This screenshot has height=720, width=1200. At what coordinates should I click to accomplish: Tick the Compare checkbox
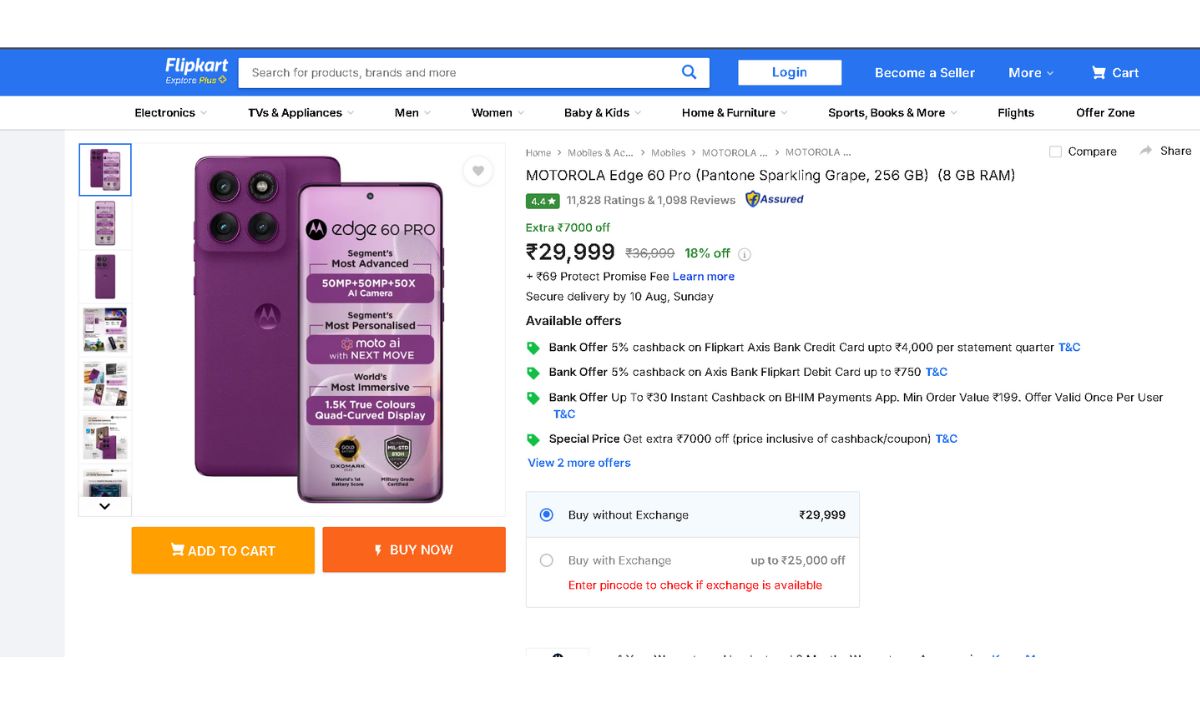click(1055, 152)
